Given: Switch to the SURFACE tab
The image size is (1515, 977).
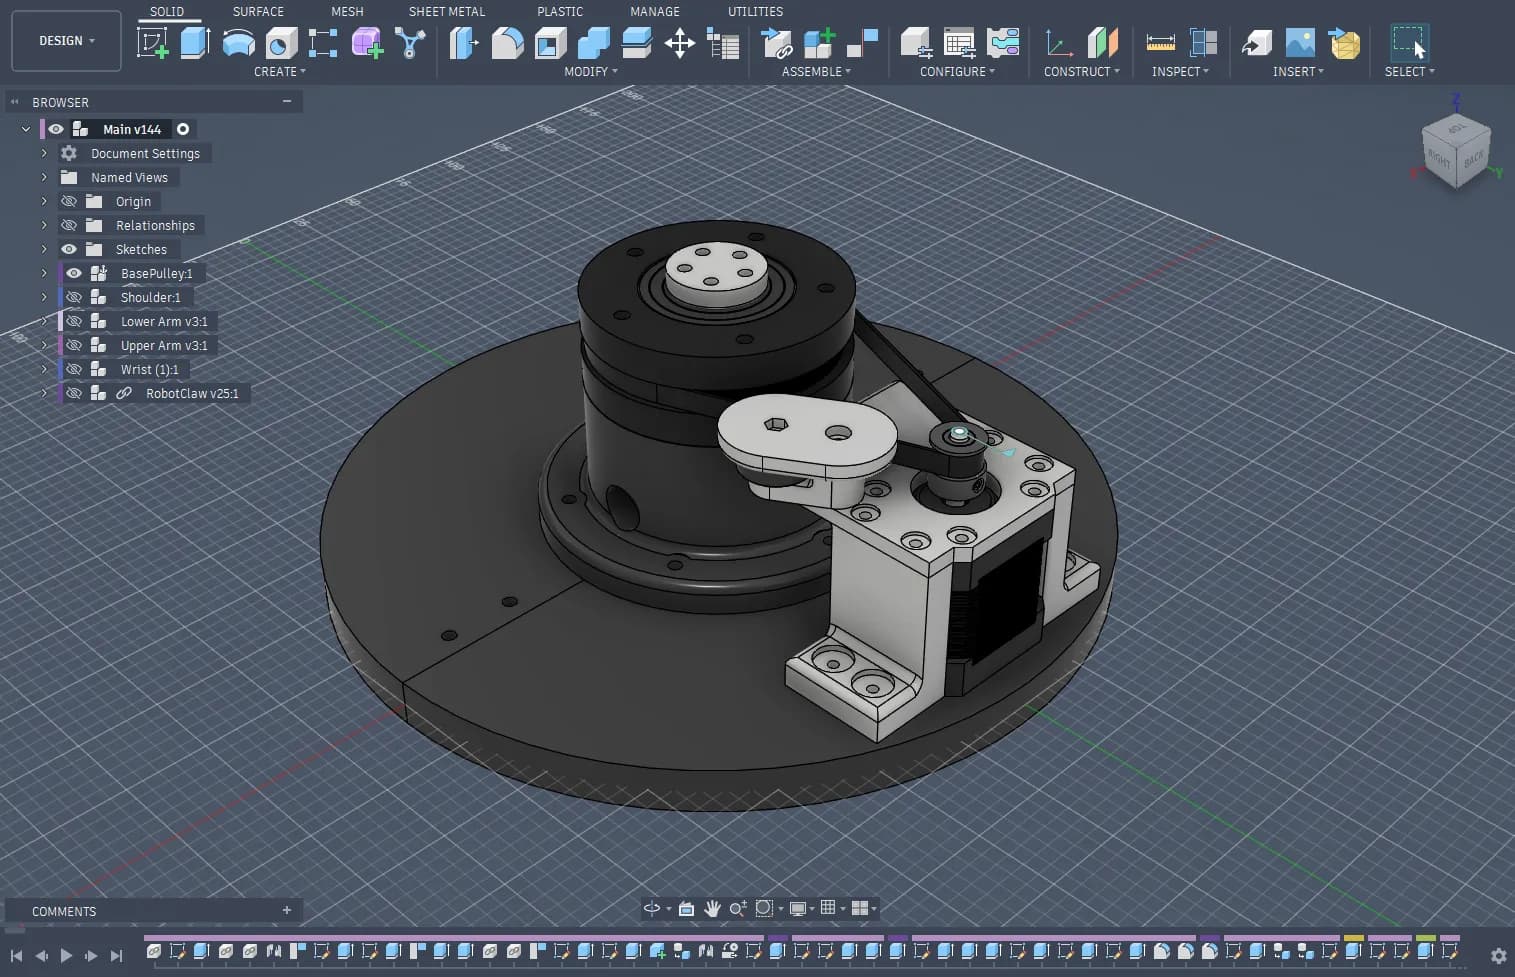Looking at the screenshot, I should pyautogui.click(x=258, y=12).
